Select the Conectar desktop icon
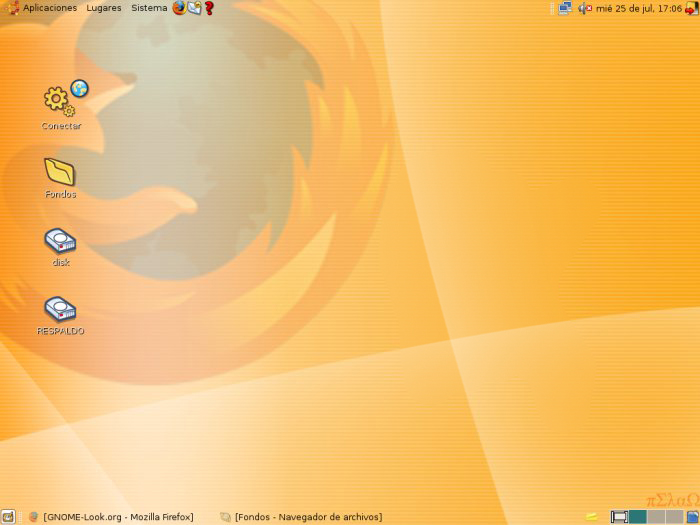This screenshot has width=700, height=525. coord(61,105)
